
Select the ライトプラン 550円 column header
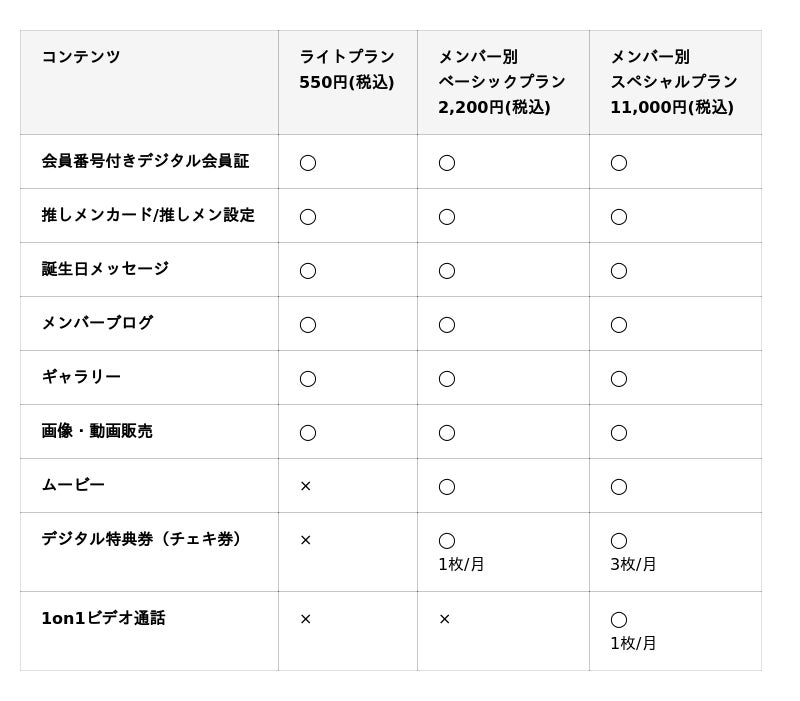coord(347,69)
